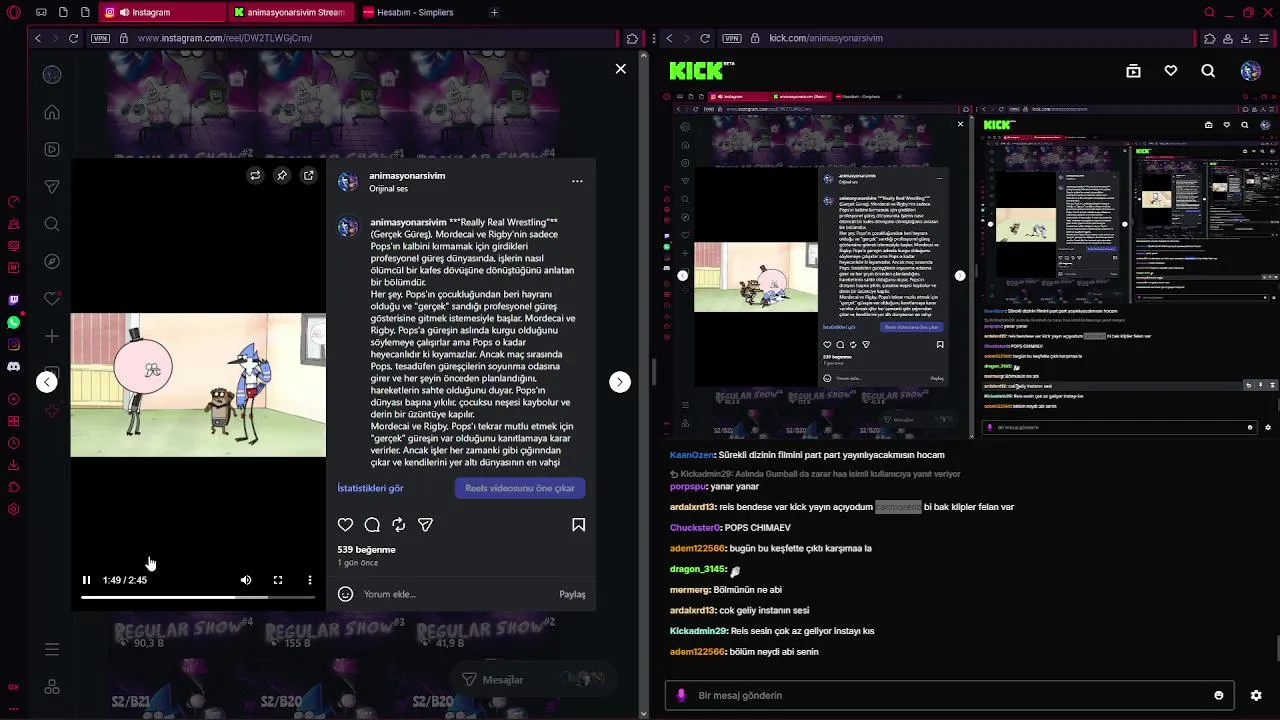Open Kick window easy setup menu
This screenshot has width=1280, height=720.
tap(1263, 38)
